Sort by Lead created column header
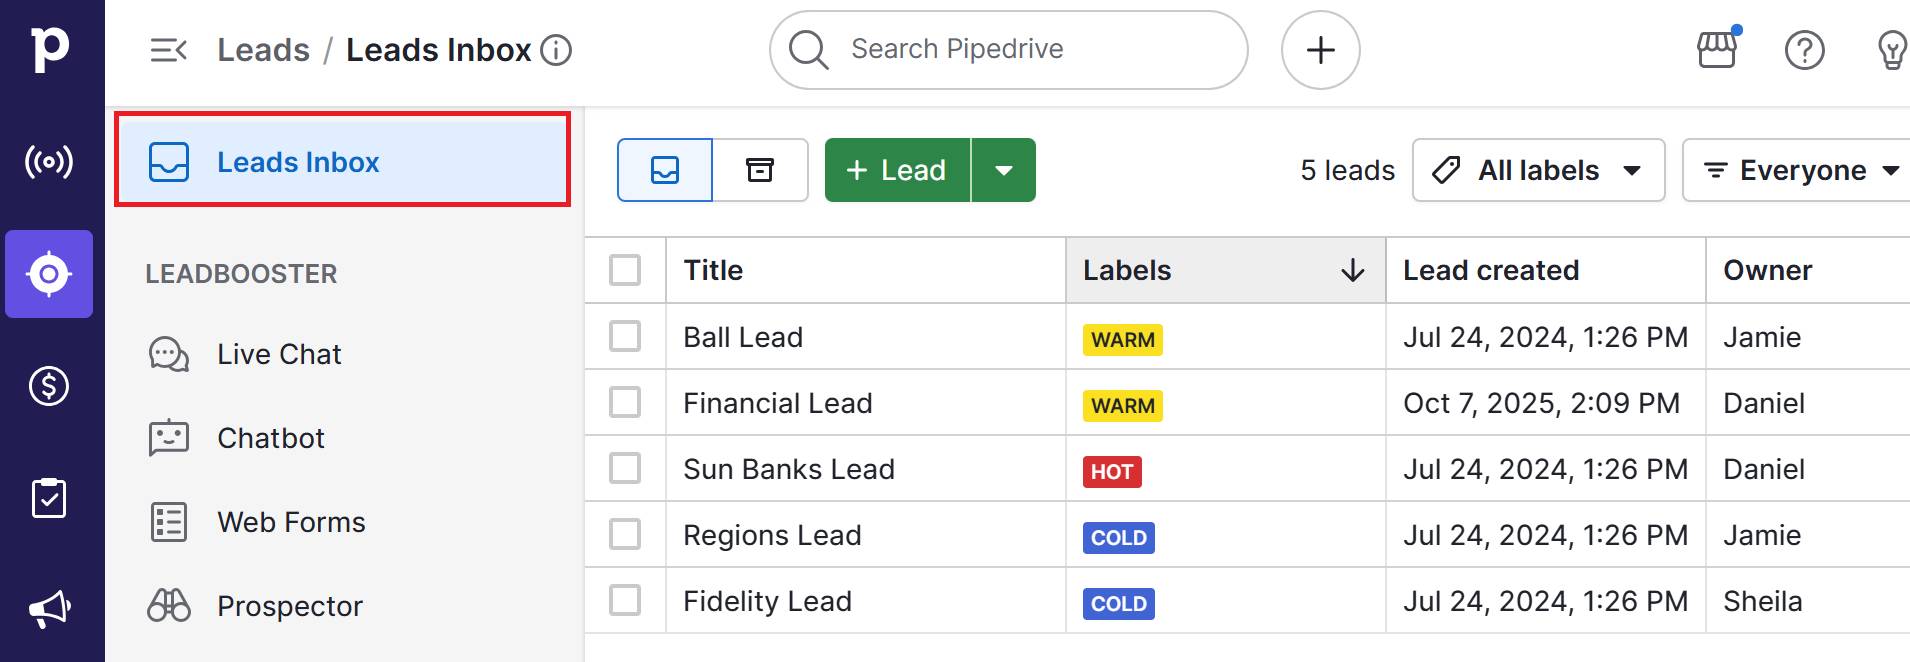Viewport: 1910px width, 662px height. (x=1545, y=270)
